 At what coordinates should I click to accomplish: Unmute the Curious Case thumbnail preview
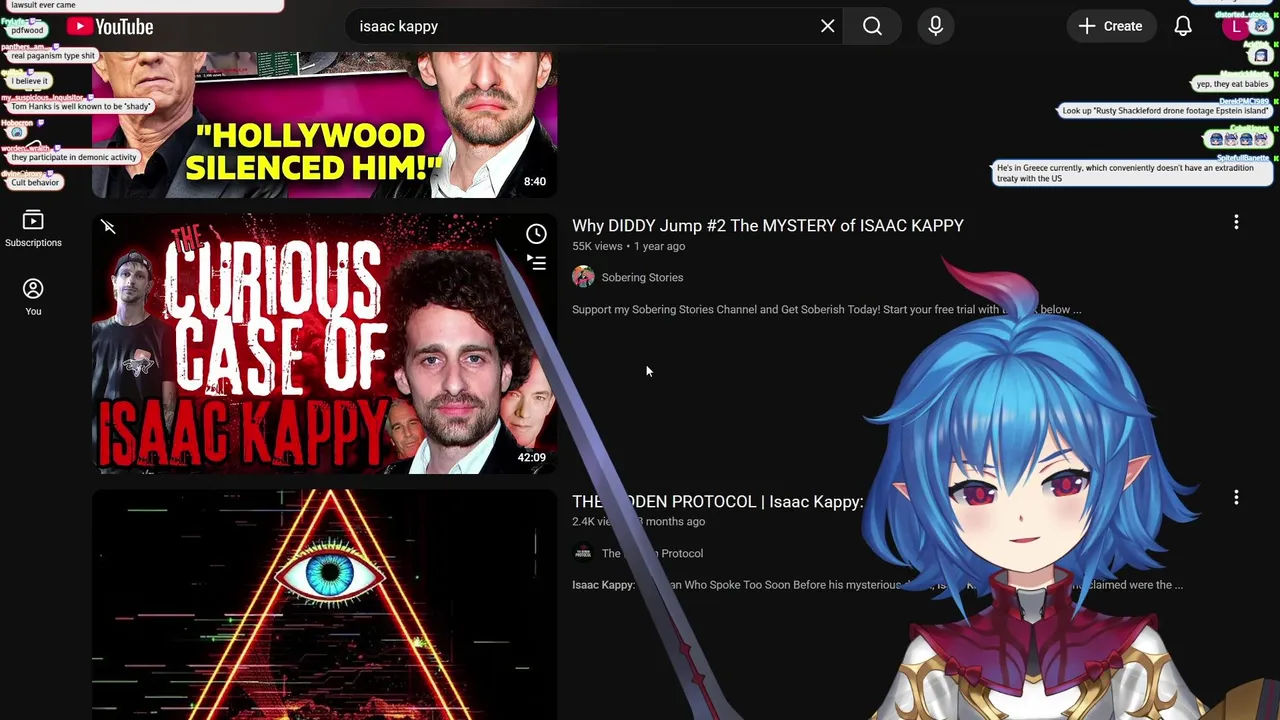click(109, 227)
